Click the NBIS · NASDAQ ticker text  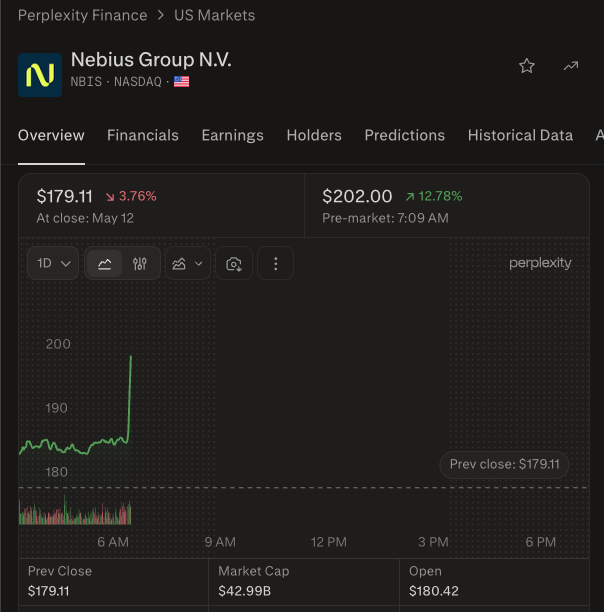[116, 82]
